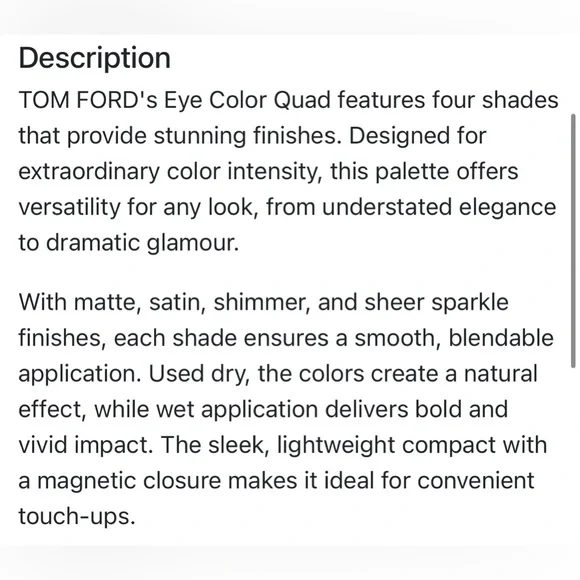
Task: Click the words "With matte, satin"
Action: pyautogui.click(x=109, y=302)
